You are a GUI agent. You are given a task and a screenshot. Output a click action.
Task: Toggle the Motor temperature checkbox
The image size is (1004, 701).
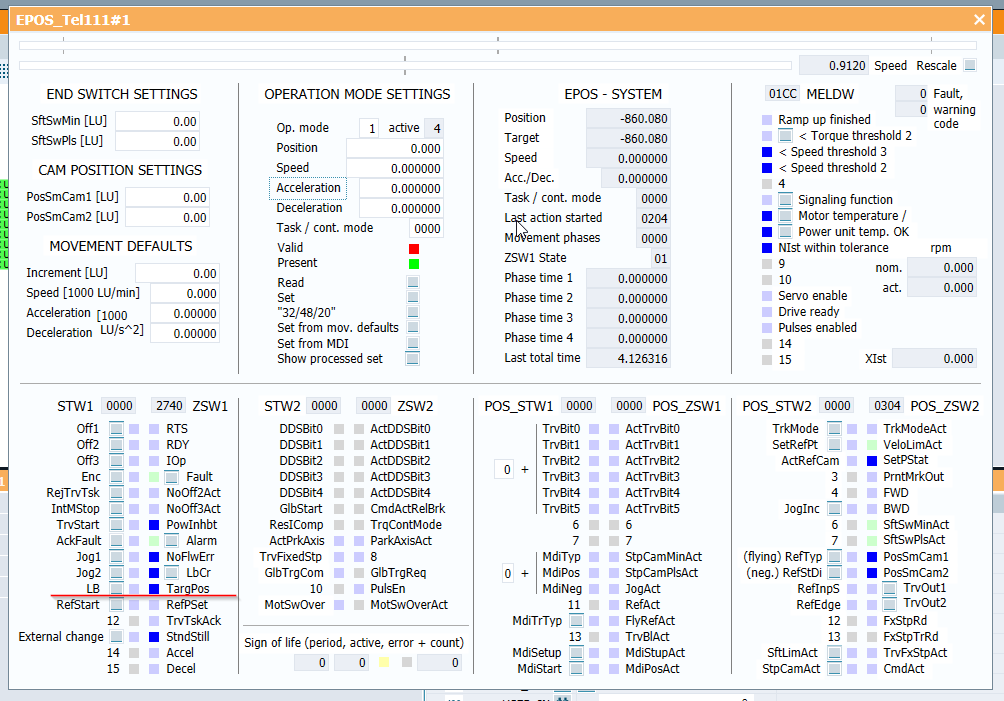pos(785,216)
